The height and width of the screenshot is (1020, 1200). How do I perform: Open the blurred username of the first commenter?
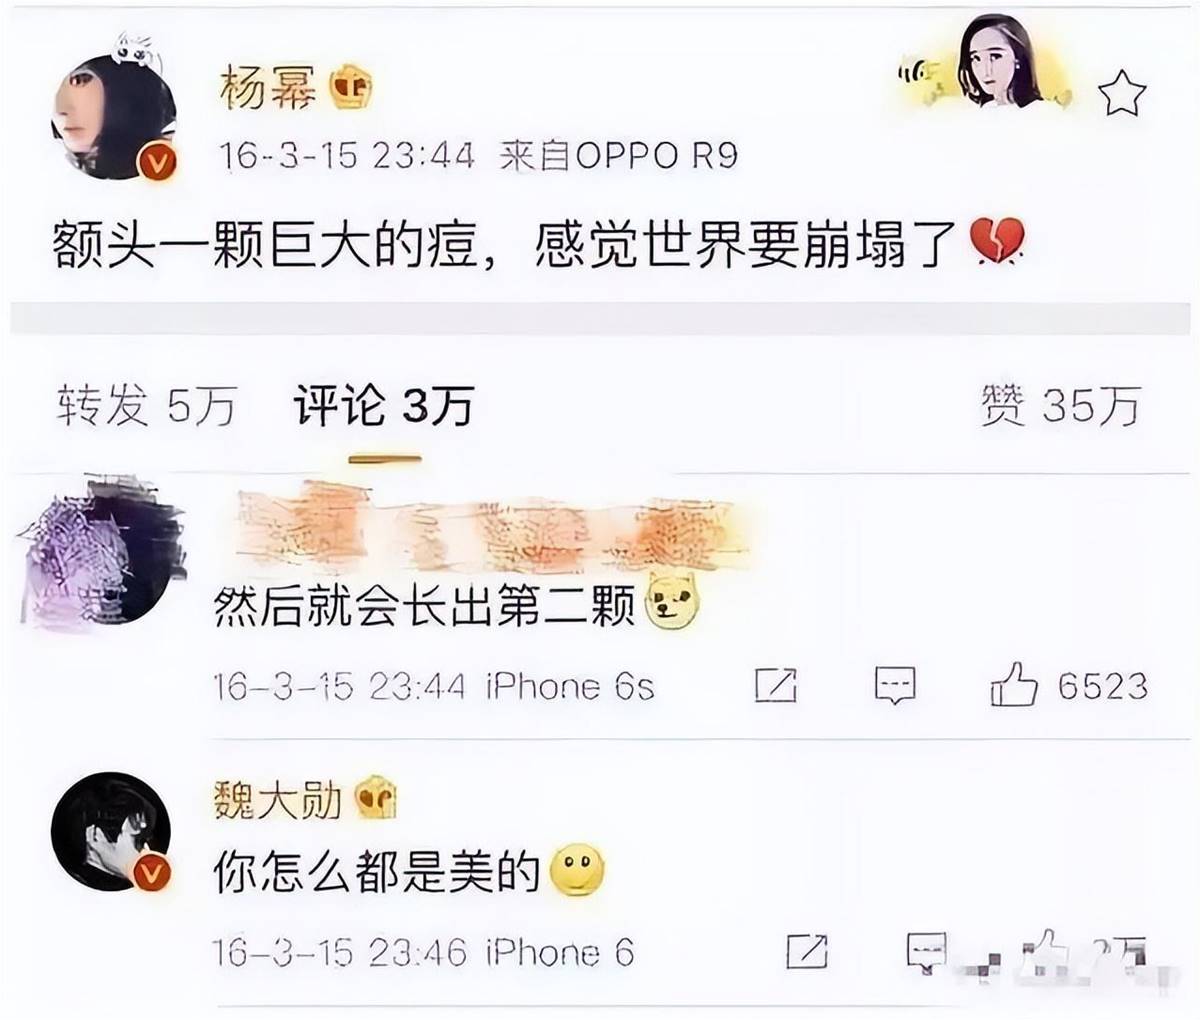(490, 526)
